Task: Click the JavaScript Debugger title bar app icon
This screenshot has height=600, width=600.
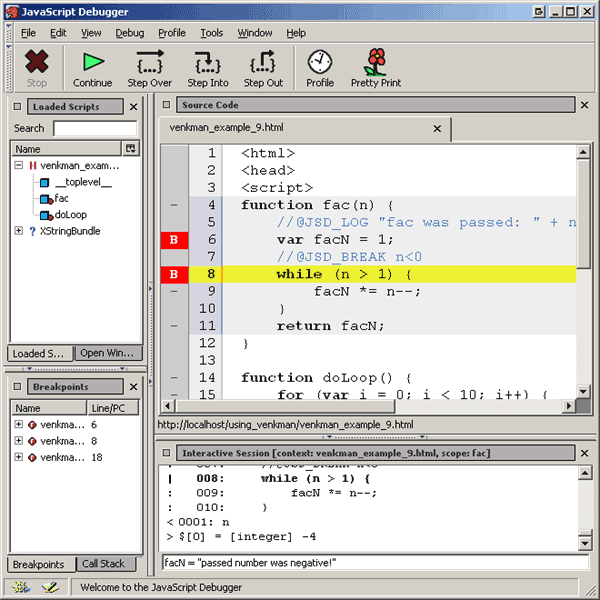Action: pyautogui.click(x=11, y=12)
